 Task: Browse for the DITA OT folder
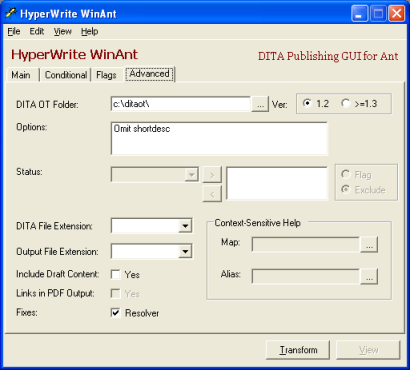260,104
